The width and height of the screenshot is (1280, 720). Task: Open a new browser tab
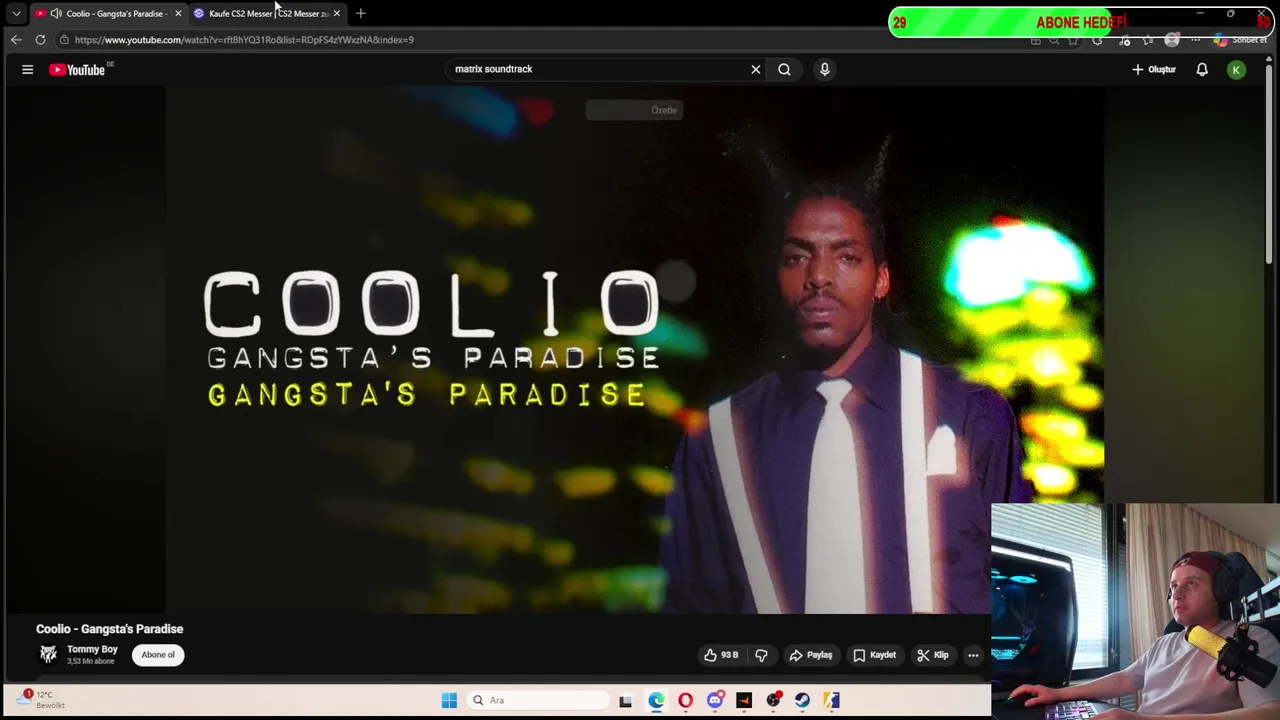[361, 13]
